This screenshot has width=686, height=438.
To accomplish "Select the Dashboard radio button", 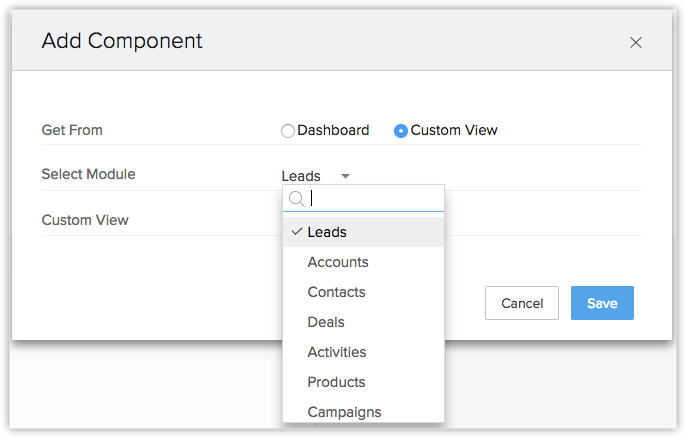I will pyautogui.click(x=288, y=131).
